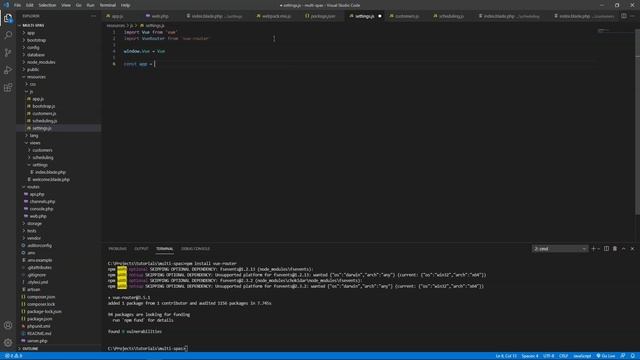Image resolution: width=640 pixels, height=360 pixels.
Task: Open the View menu
Action: 66,5
